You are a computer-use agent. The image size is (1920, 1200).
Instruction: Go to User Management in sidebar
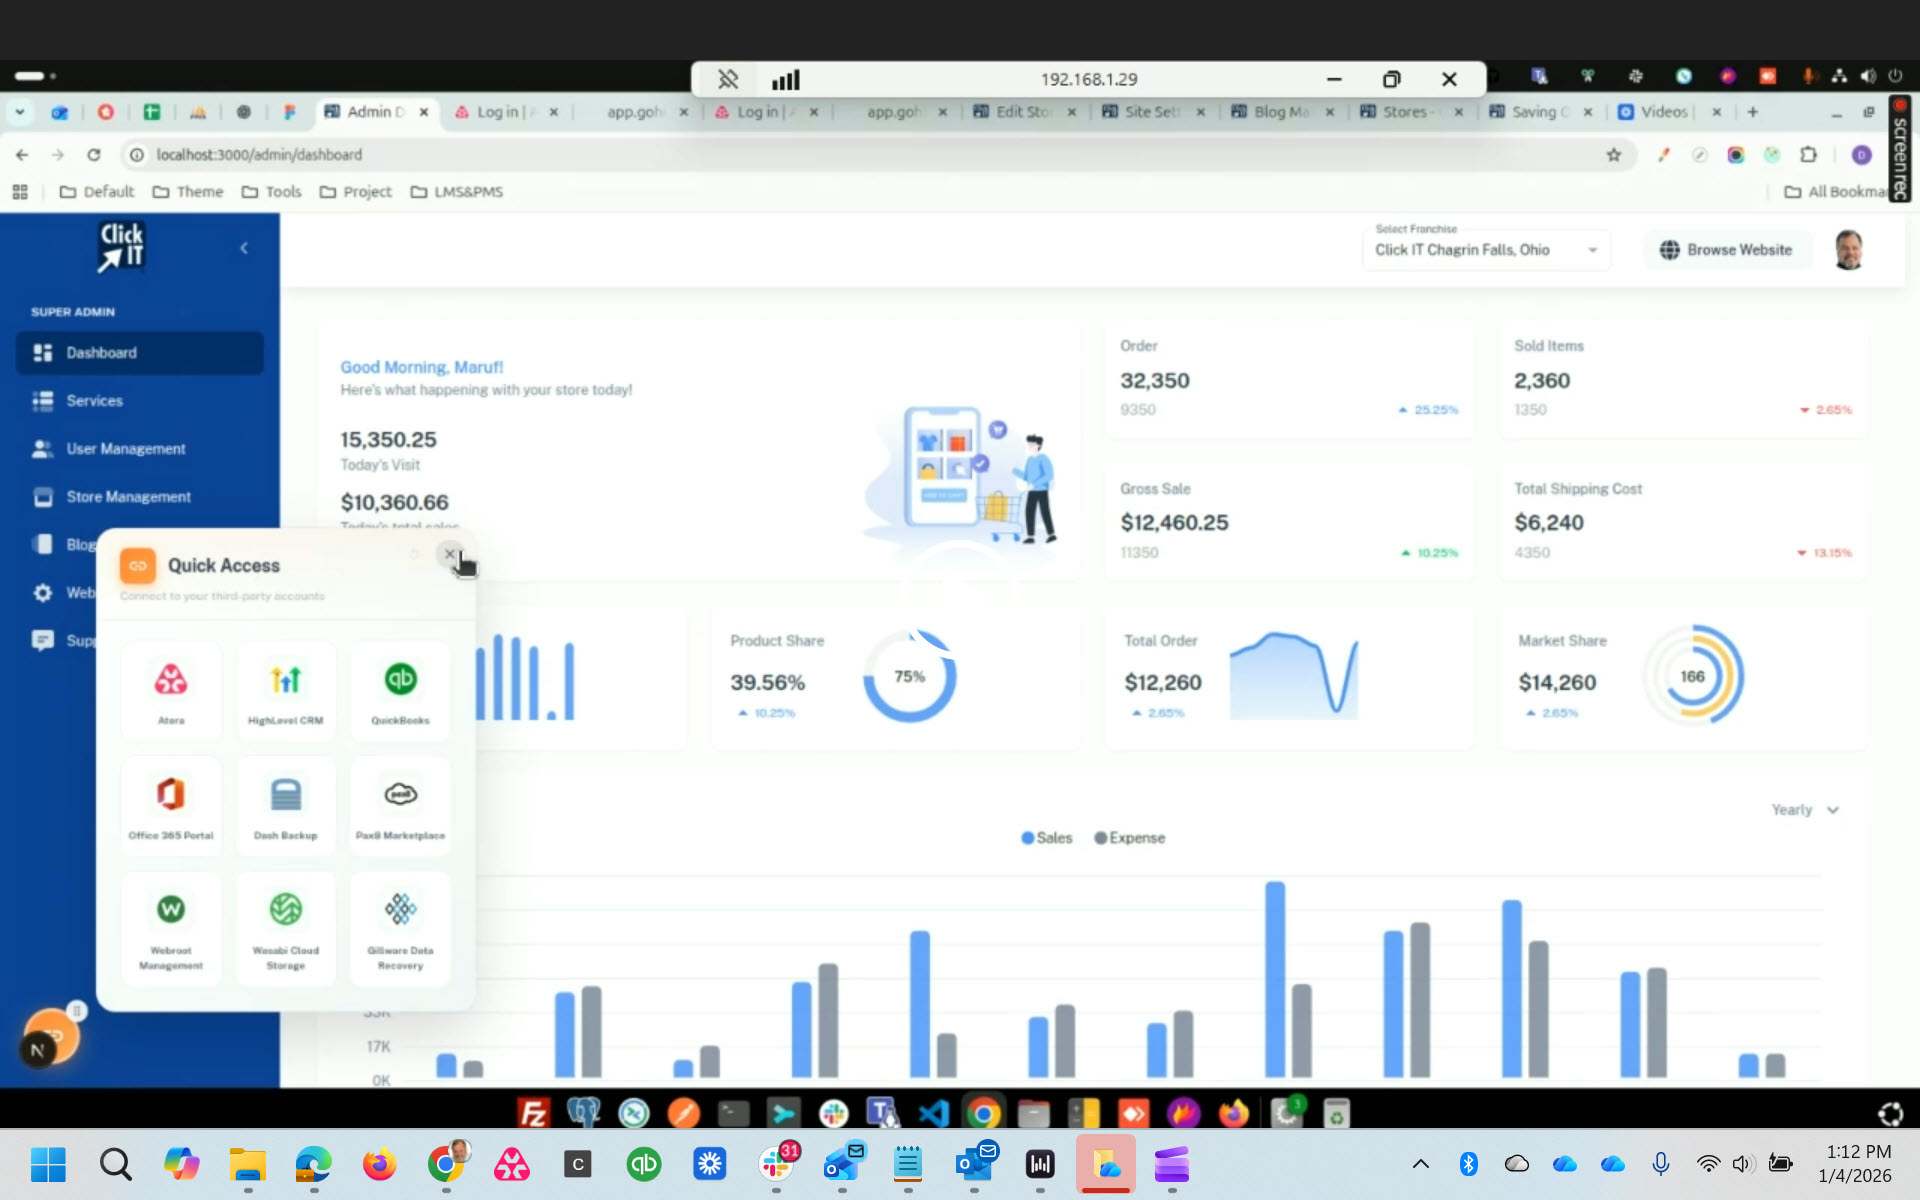[125, 449]
